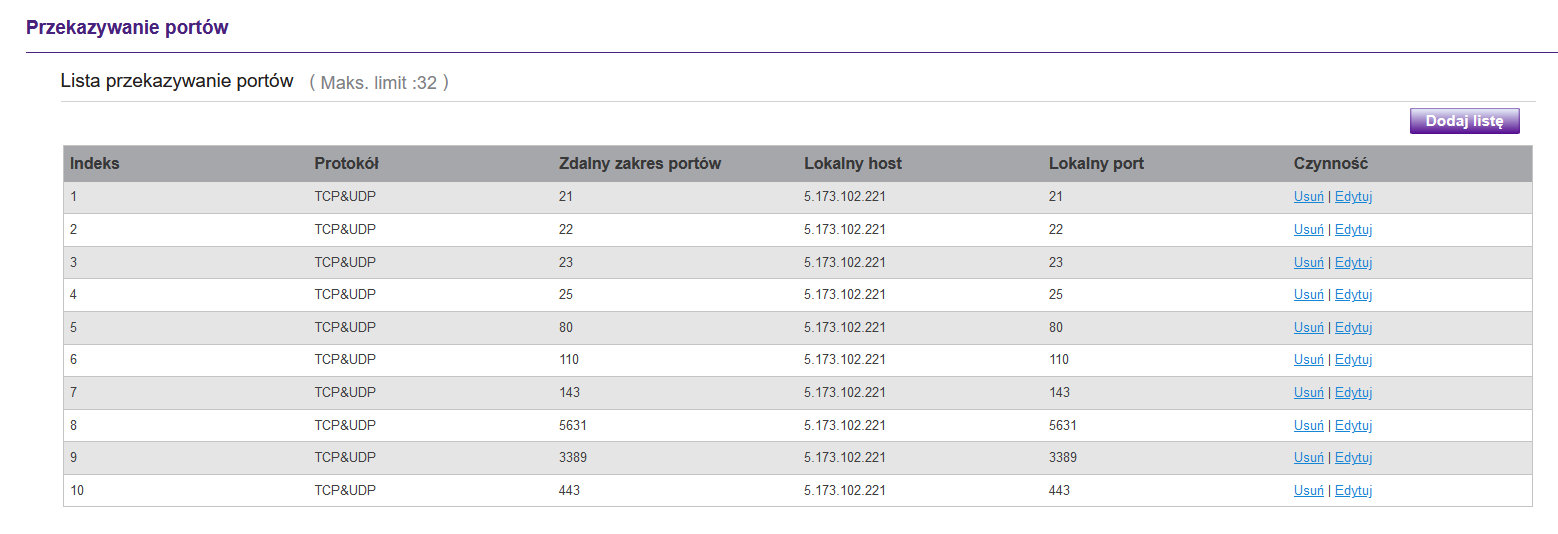
Task: Click the Lokalny host column header
Action: 853,164
